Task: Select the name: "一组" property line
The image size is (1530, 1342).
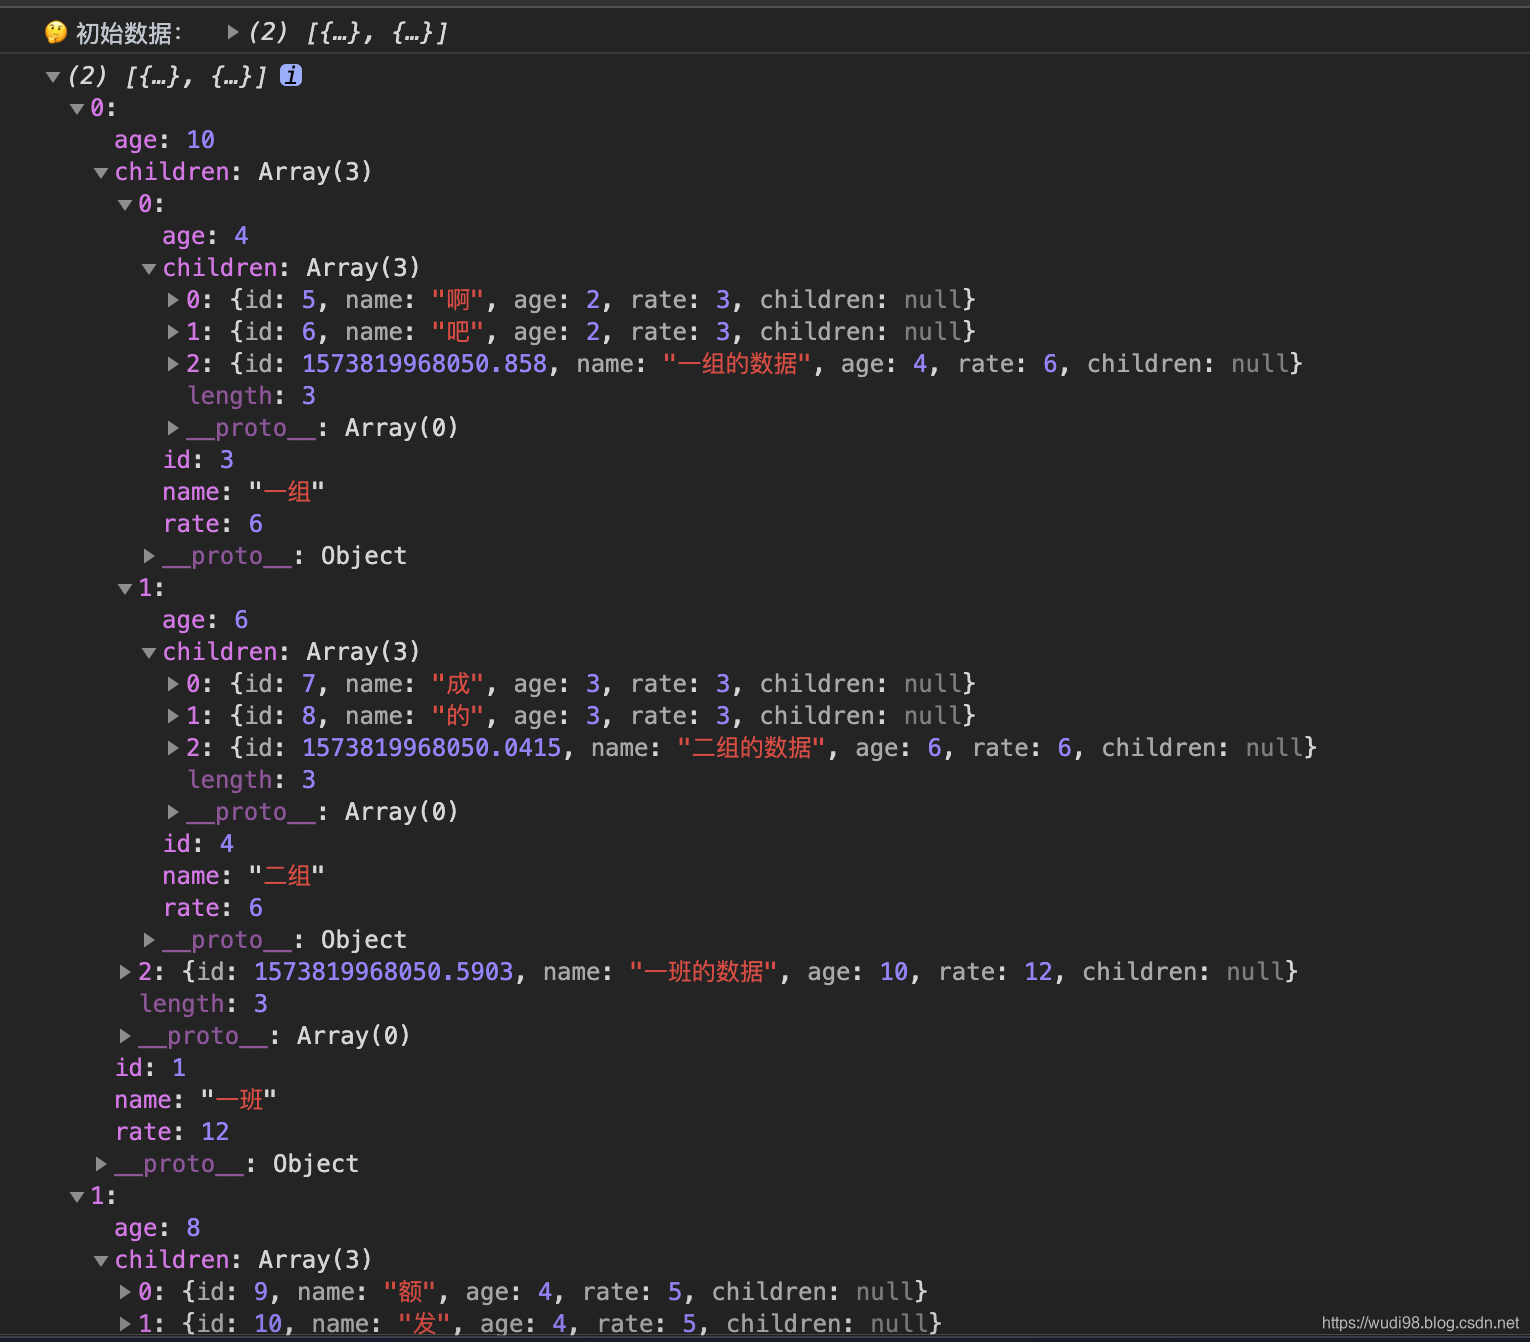Action: [x=243, y=492]
